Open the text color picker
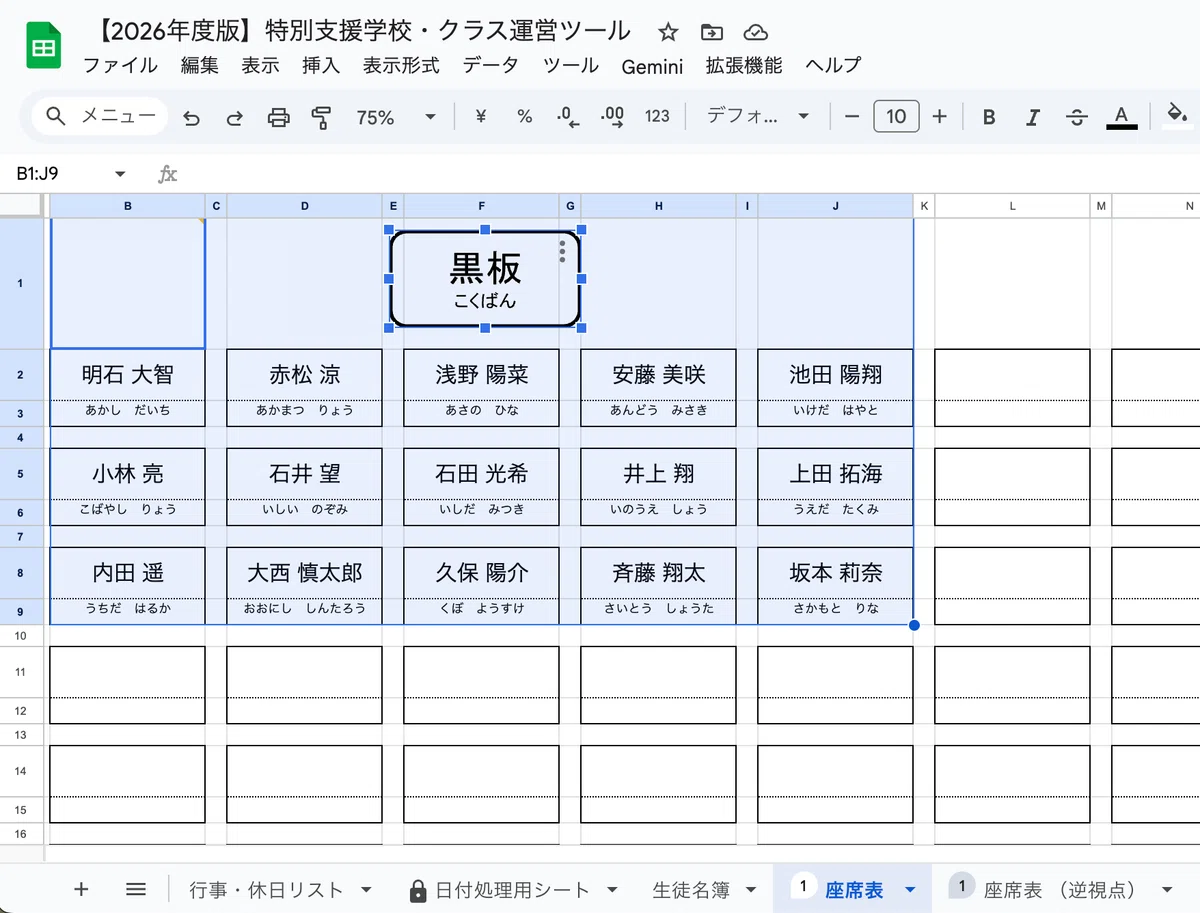The width and height of the screenshot is (1200, 913). (x=1121, y=117)
